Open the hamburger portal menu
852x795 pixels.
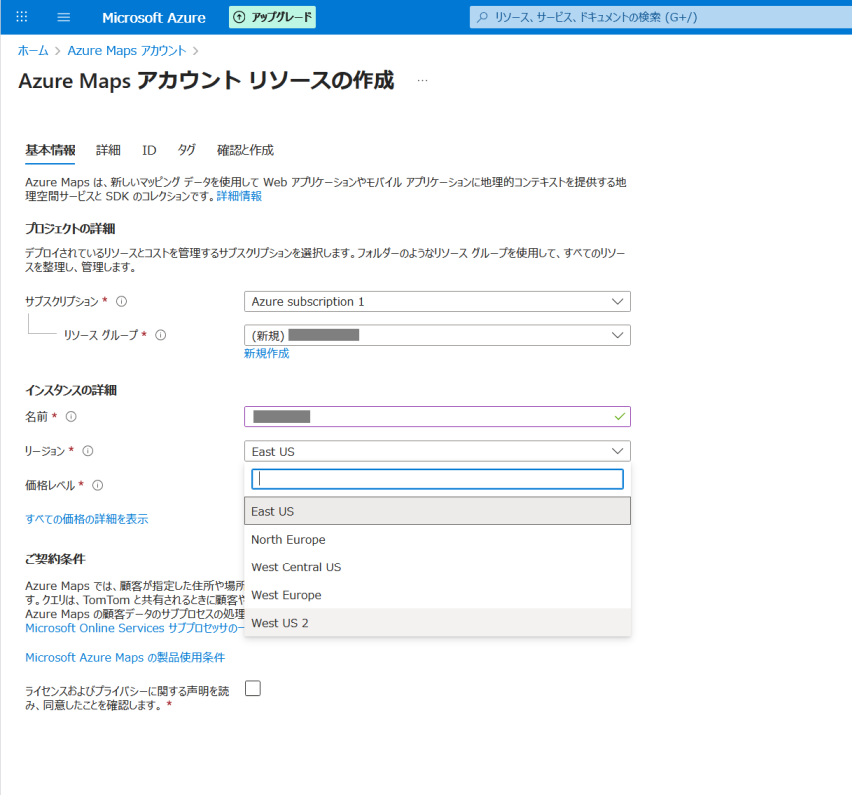point(64,17)
